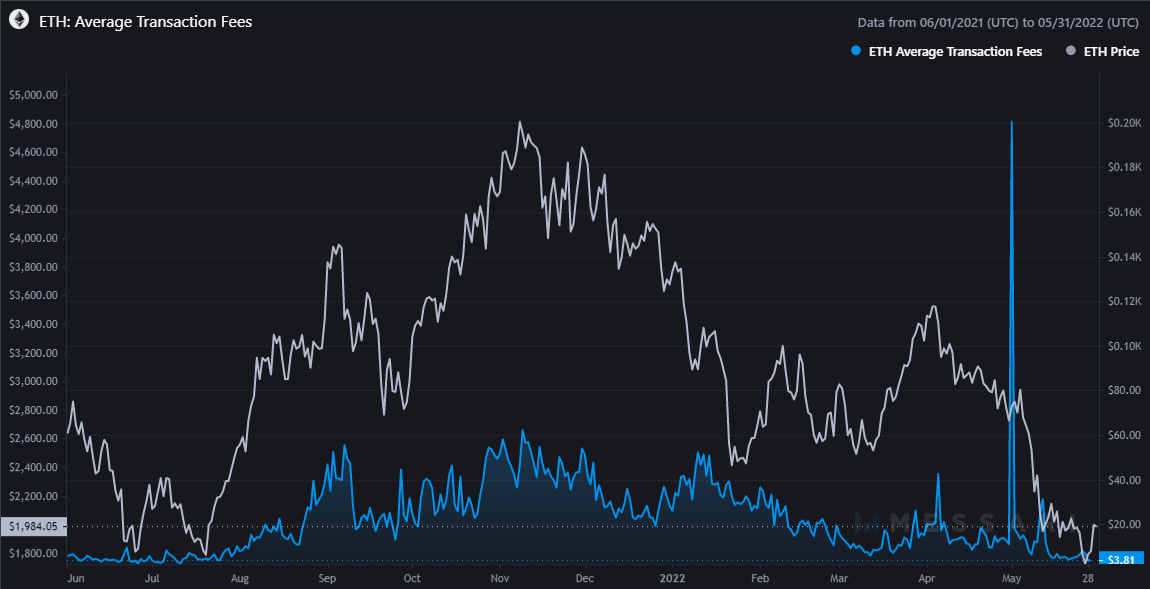This screenshot has width=1150, height=589.
Task: Click the data date range text
Action: (997, 22)
